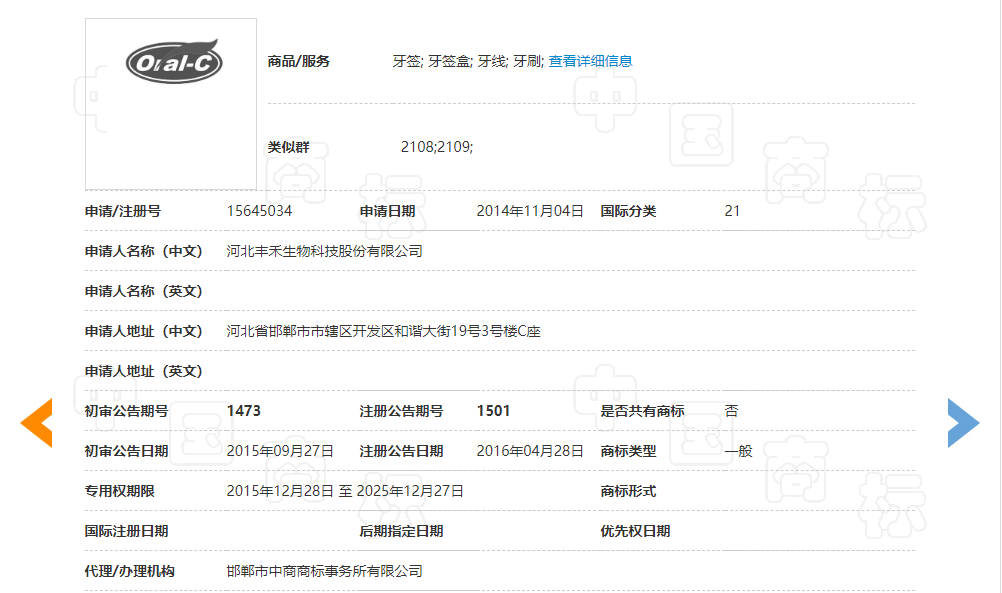Go to previous trademark with orange arrow
This screenshot has height=593, width=1002.
[36, 422]
